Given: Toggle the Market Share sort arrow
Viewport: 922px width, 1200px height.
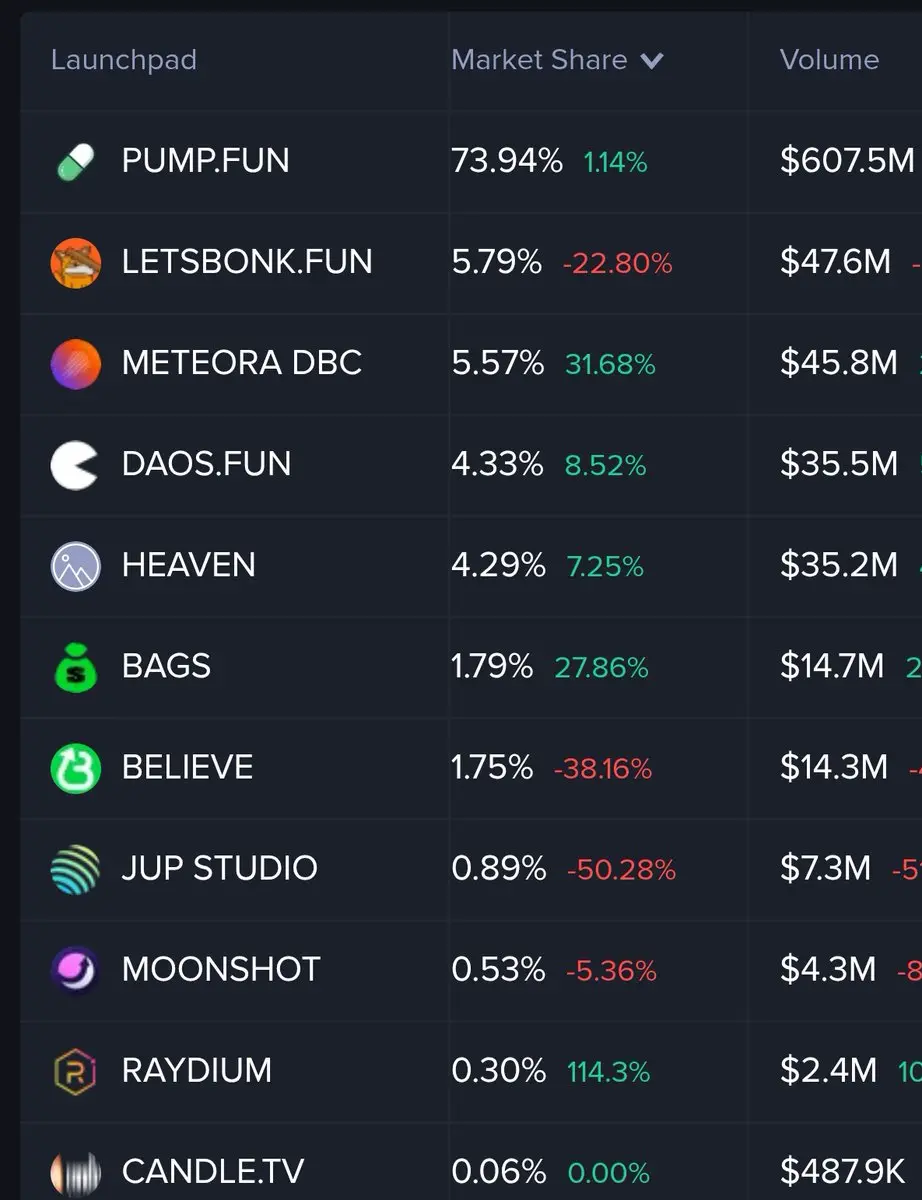Looking at the screenshot, I should tap(652, 61).
